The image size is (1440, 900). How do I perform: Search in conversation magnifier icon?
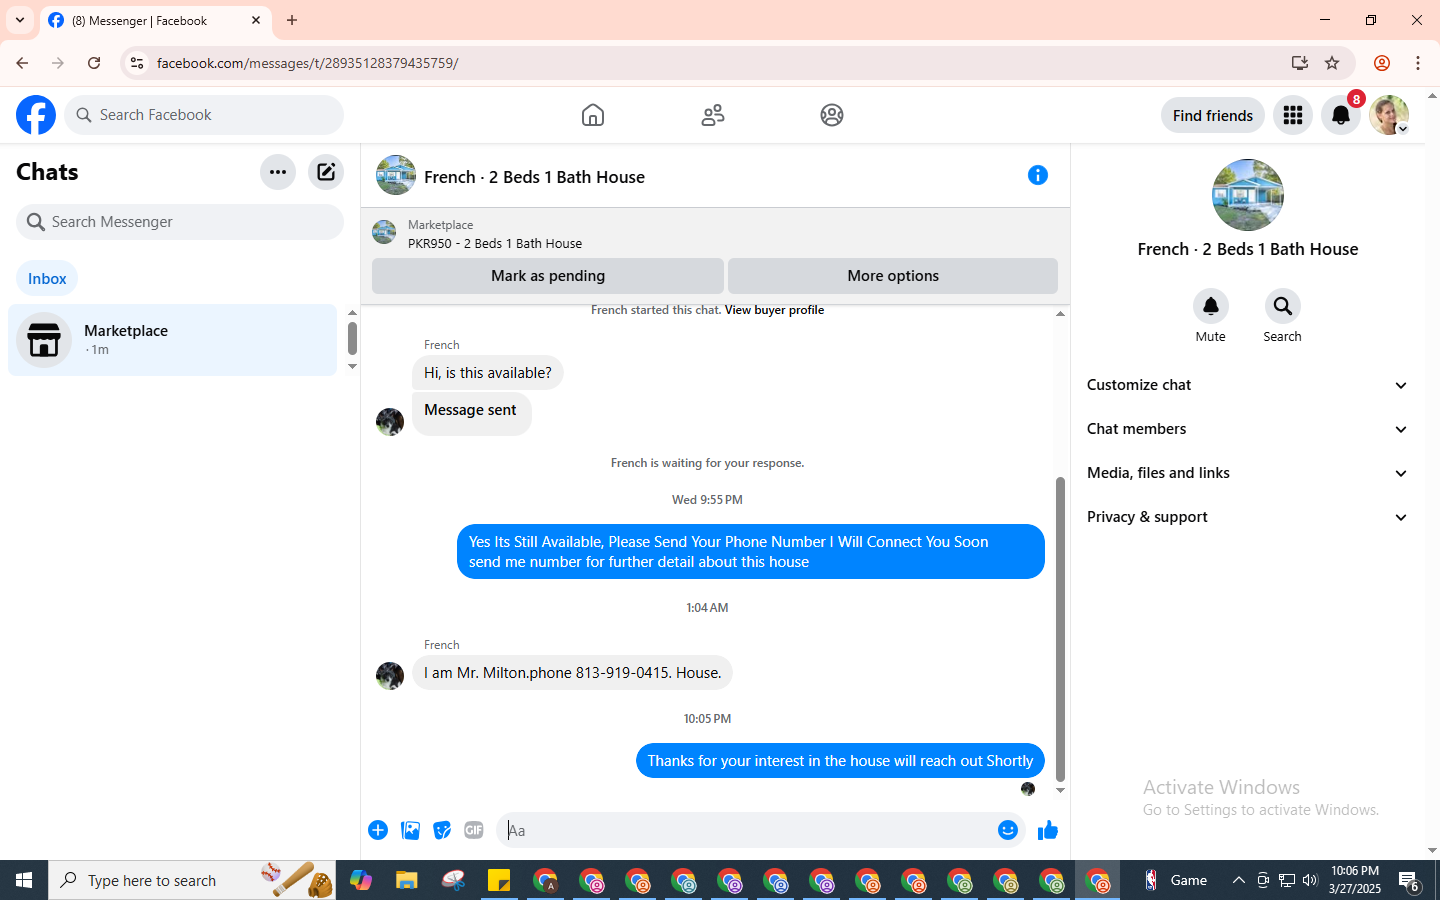[x=1283, y=306]
